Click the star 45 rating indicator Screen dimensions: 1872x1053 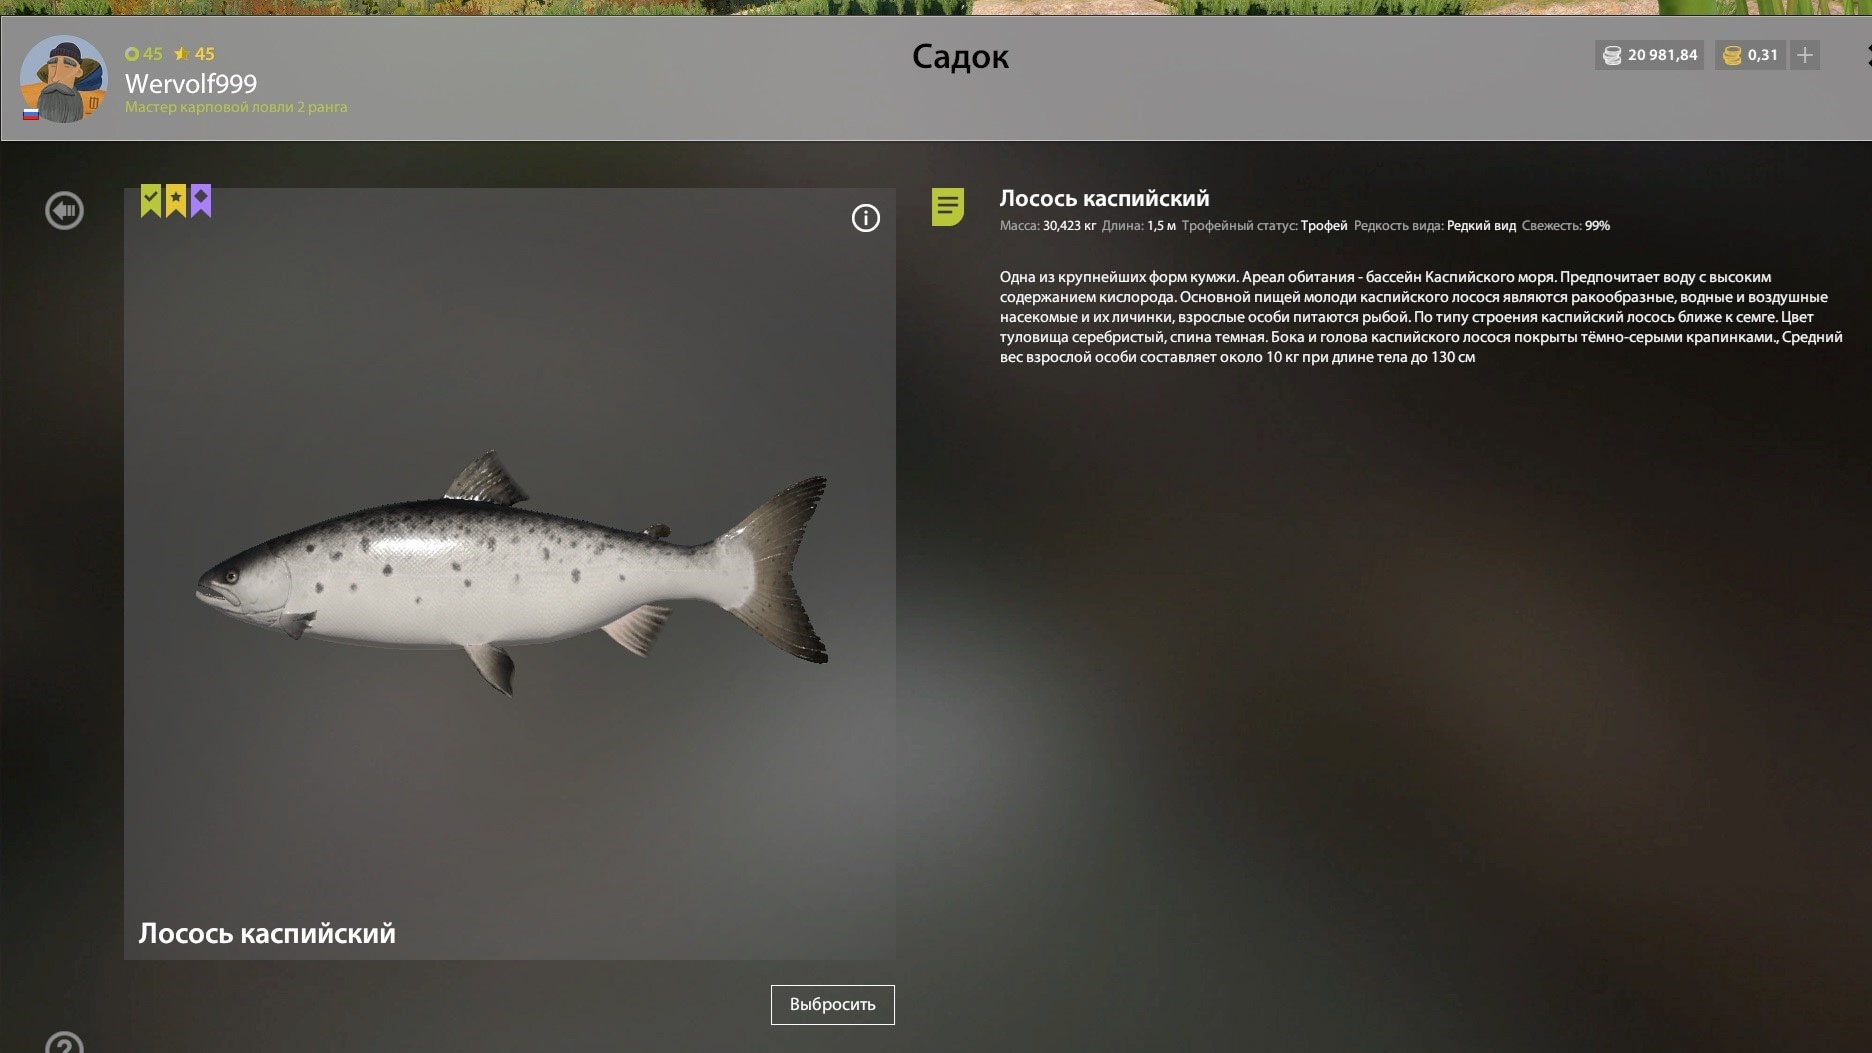(x=194, y=54)
